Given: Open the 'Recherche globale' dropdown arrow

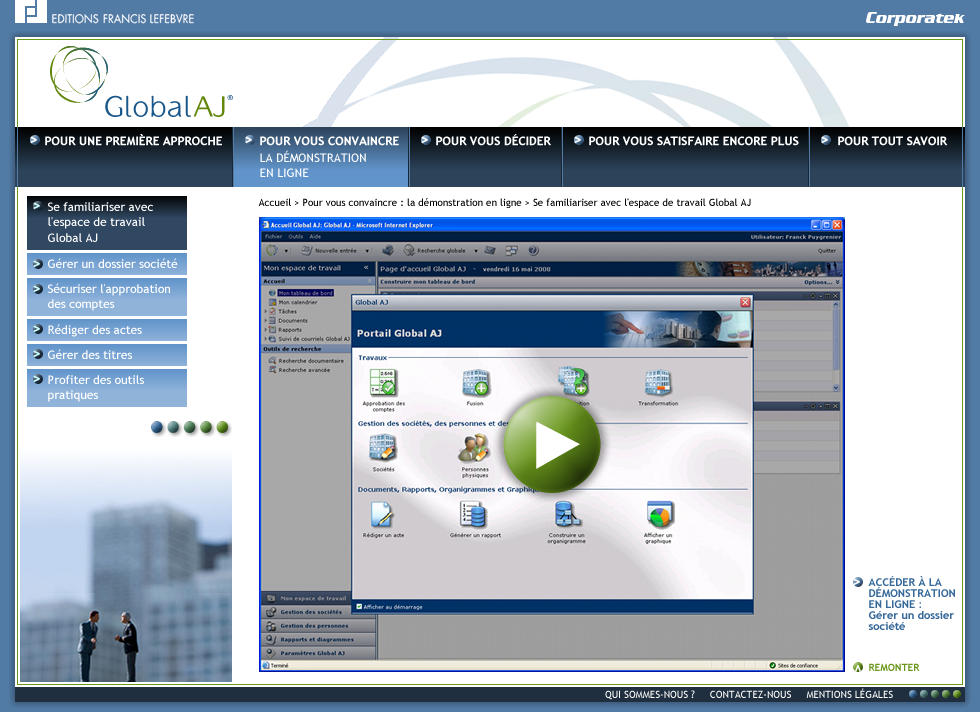Looking at the screenshot, I should coord(476,251).
